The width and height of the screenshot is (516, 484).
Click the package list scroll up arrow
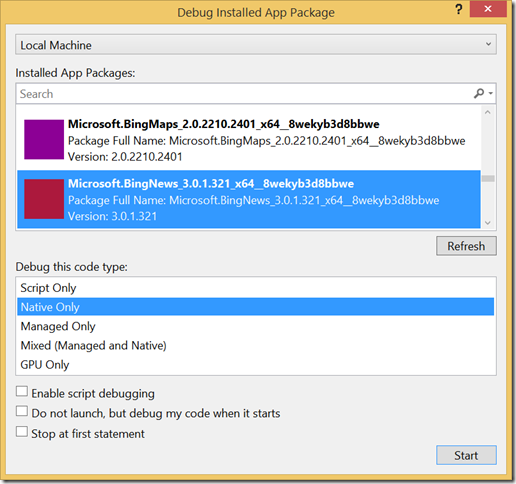pyautogui.click(x=488, y=112)
